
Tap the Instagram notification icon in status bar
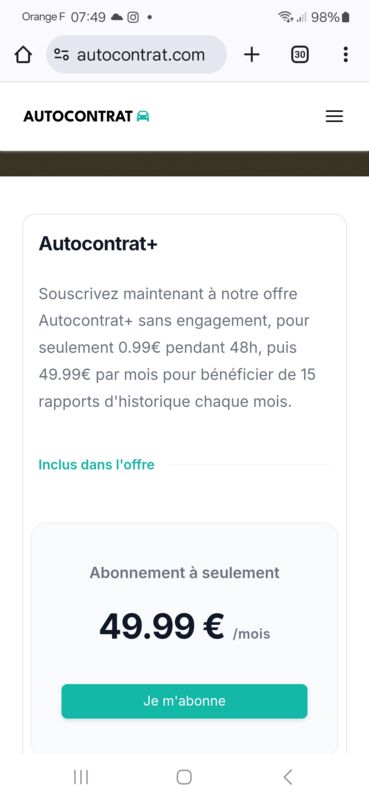(x=133, y=17)
